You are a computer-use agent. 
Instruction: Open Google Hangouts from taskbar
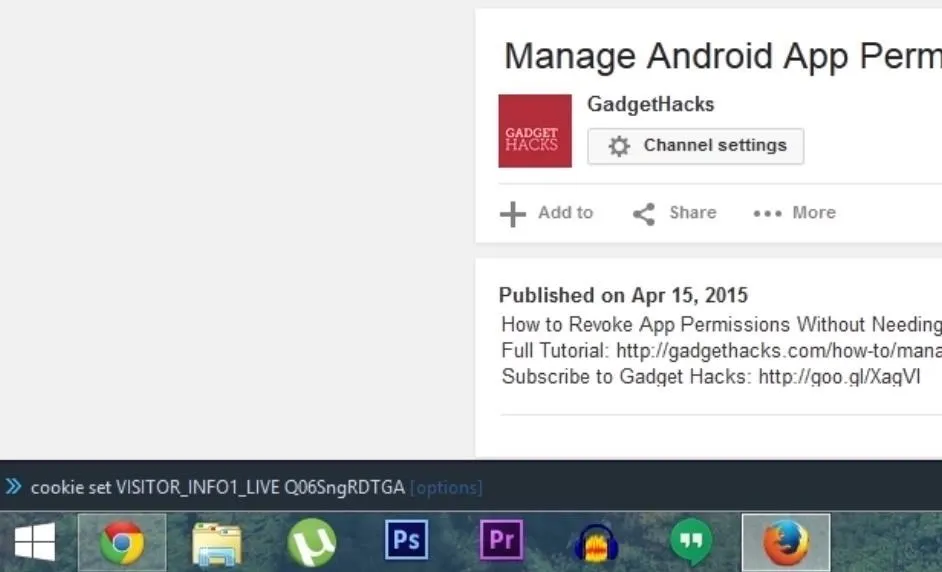tap(691, 542)
